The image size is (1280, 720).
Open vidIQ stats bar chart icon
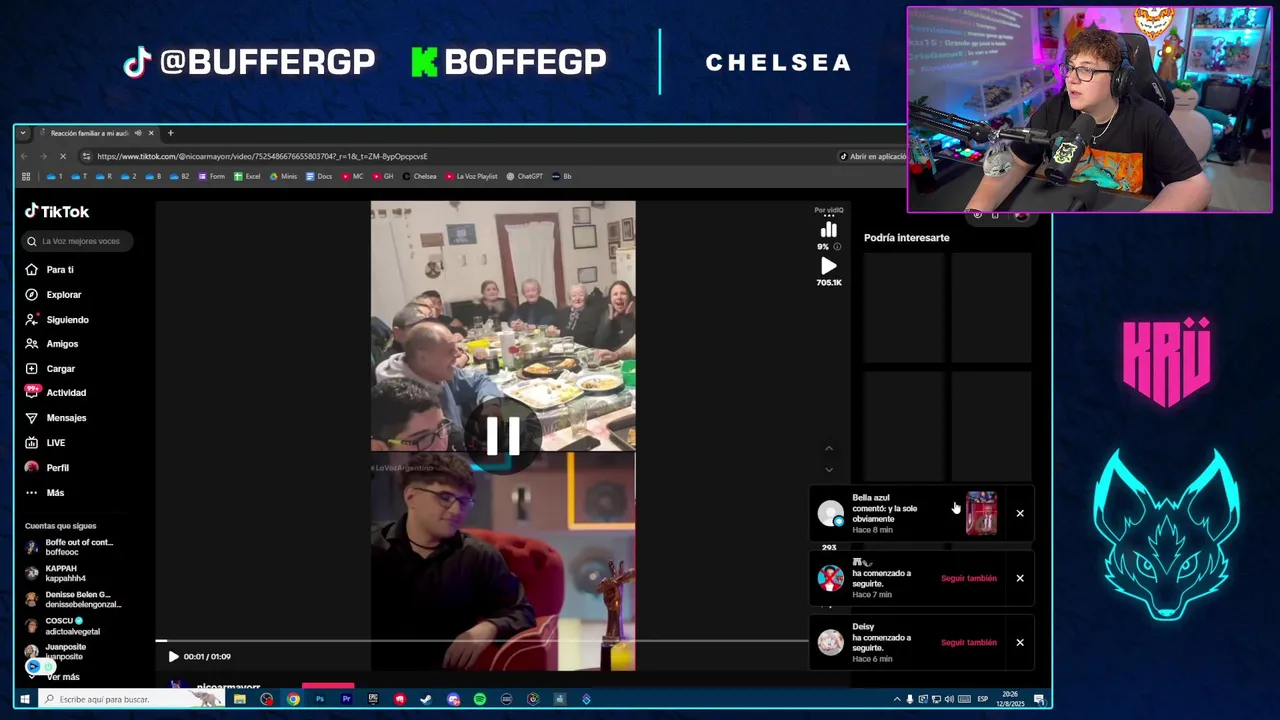pyautogui.click(x=828, y=230)
